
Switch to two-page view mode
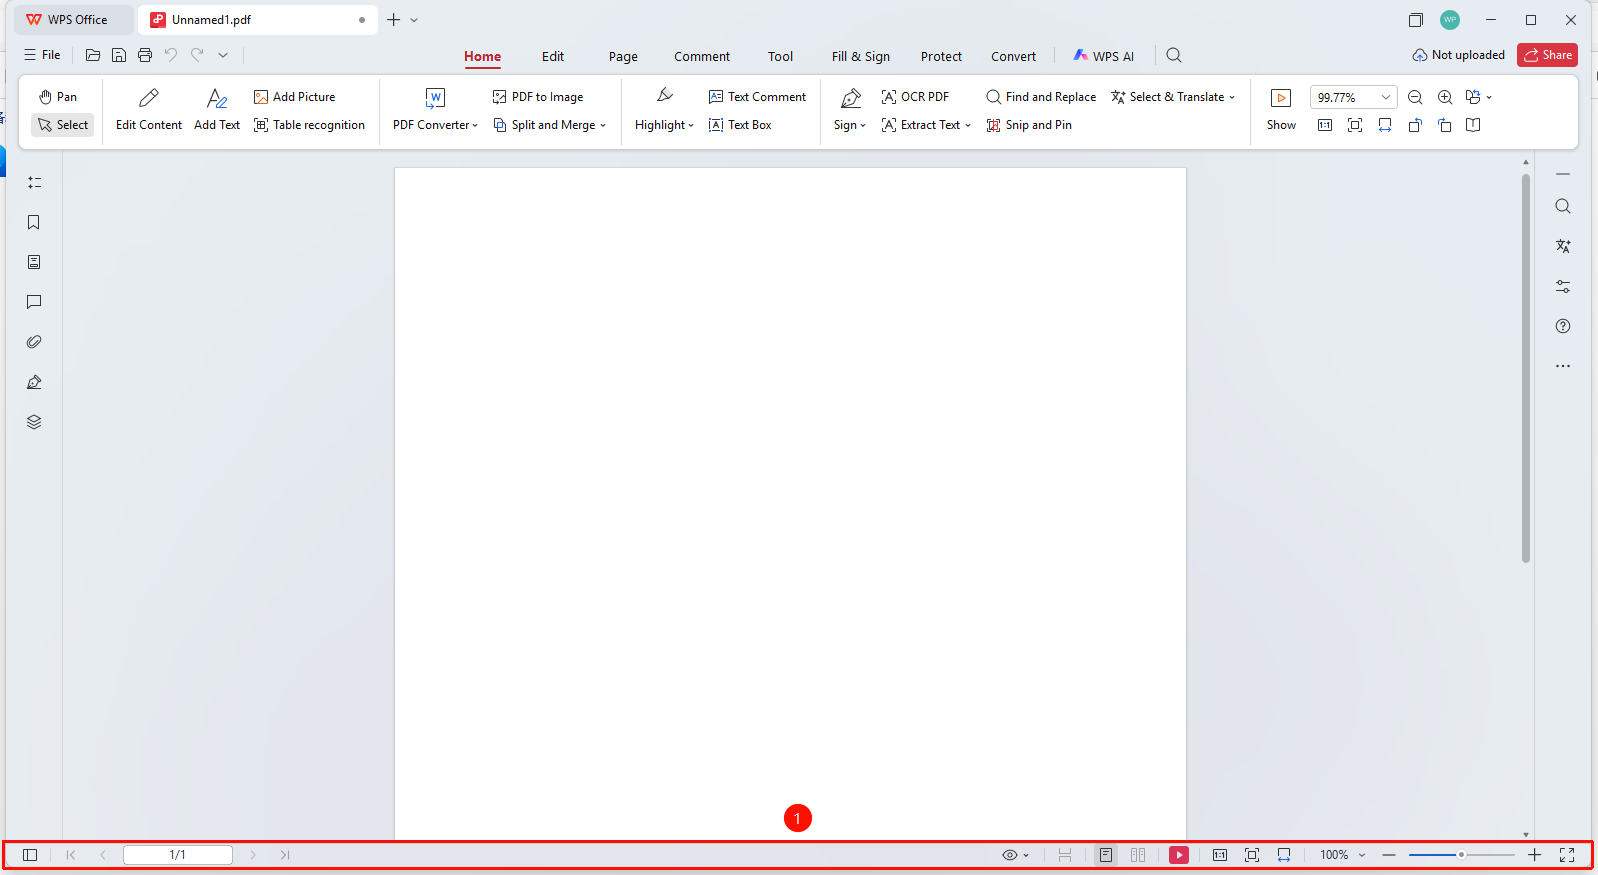[1138, 855]
